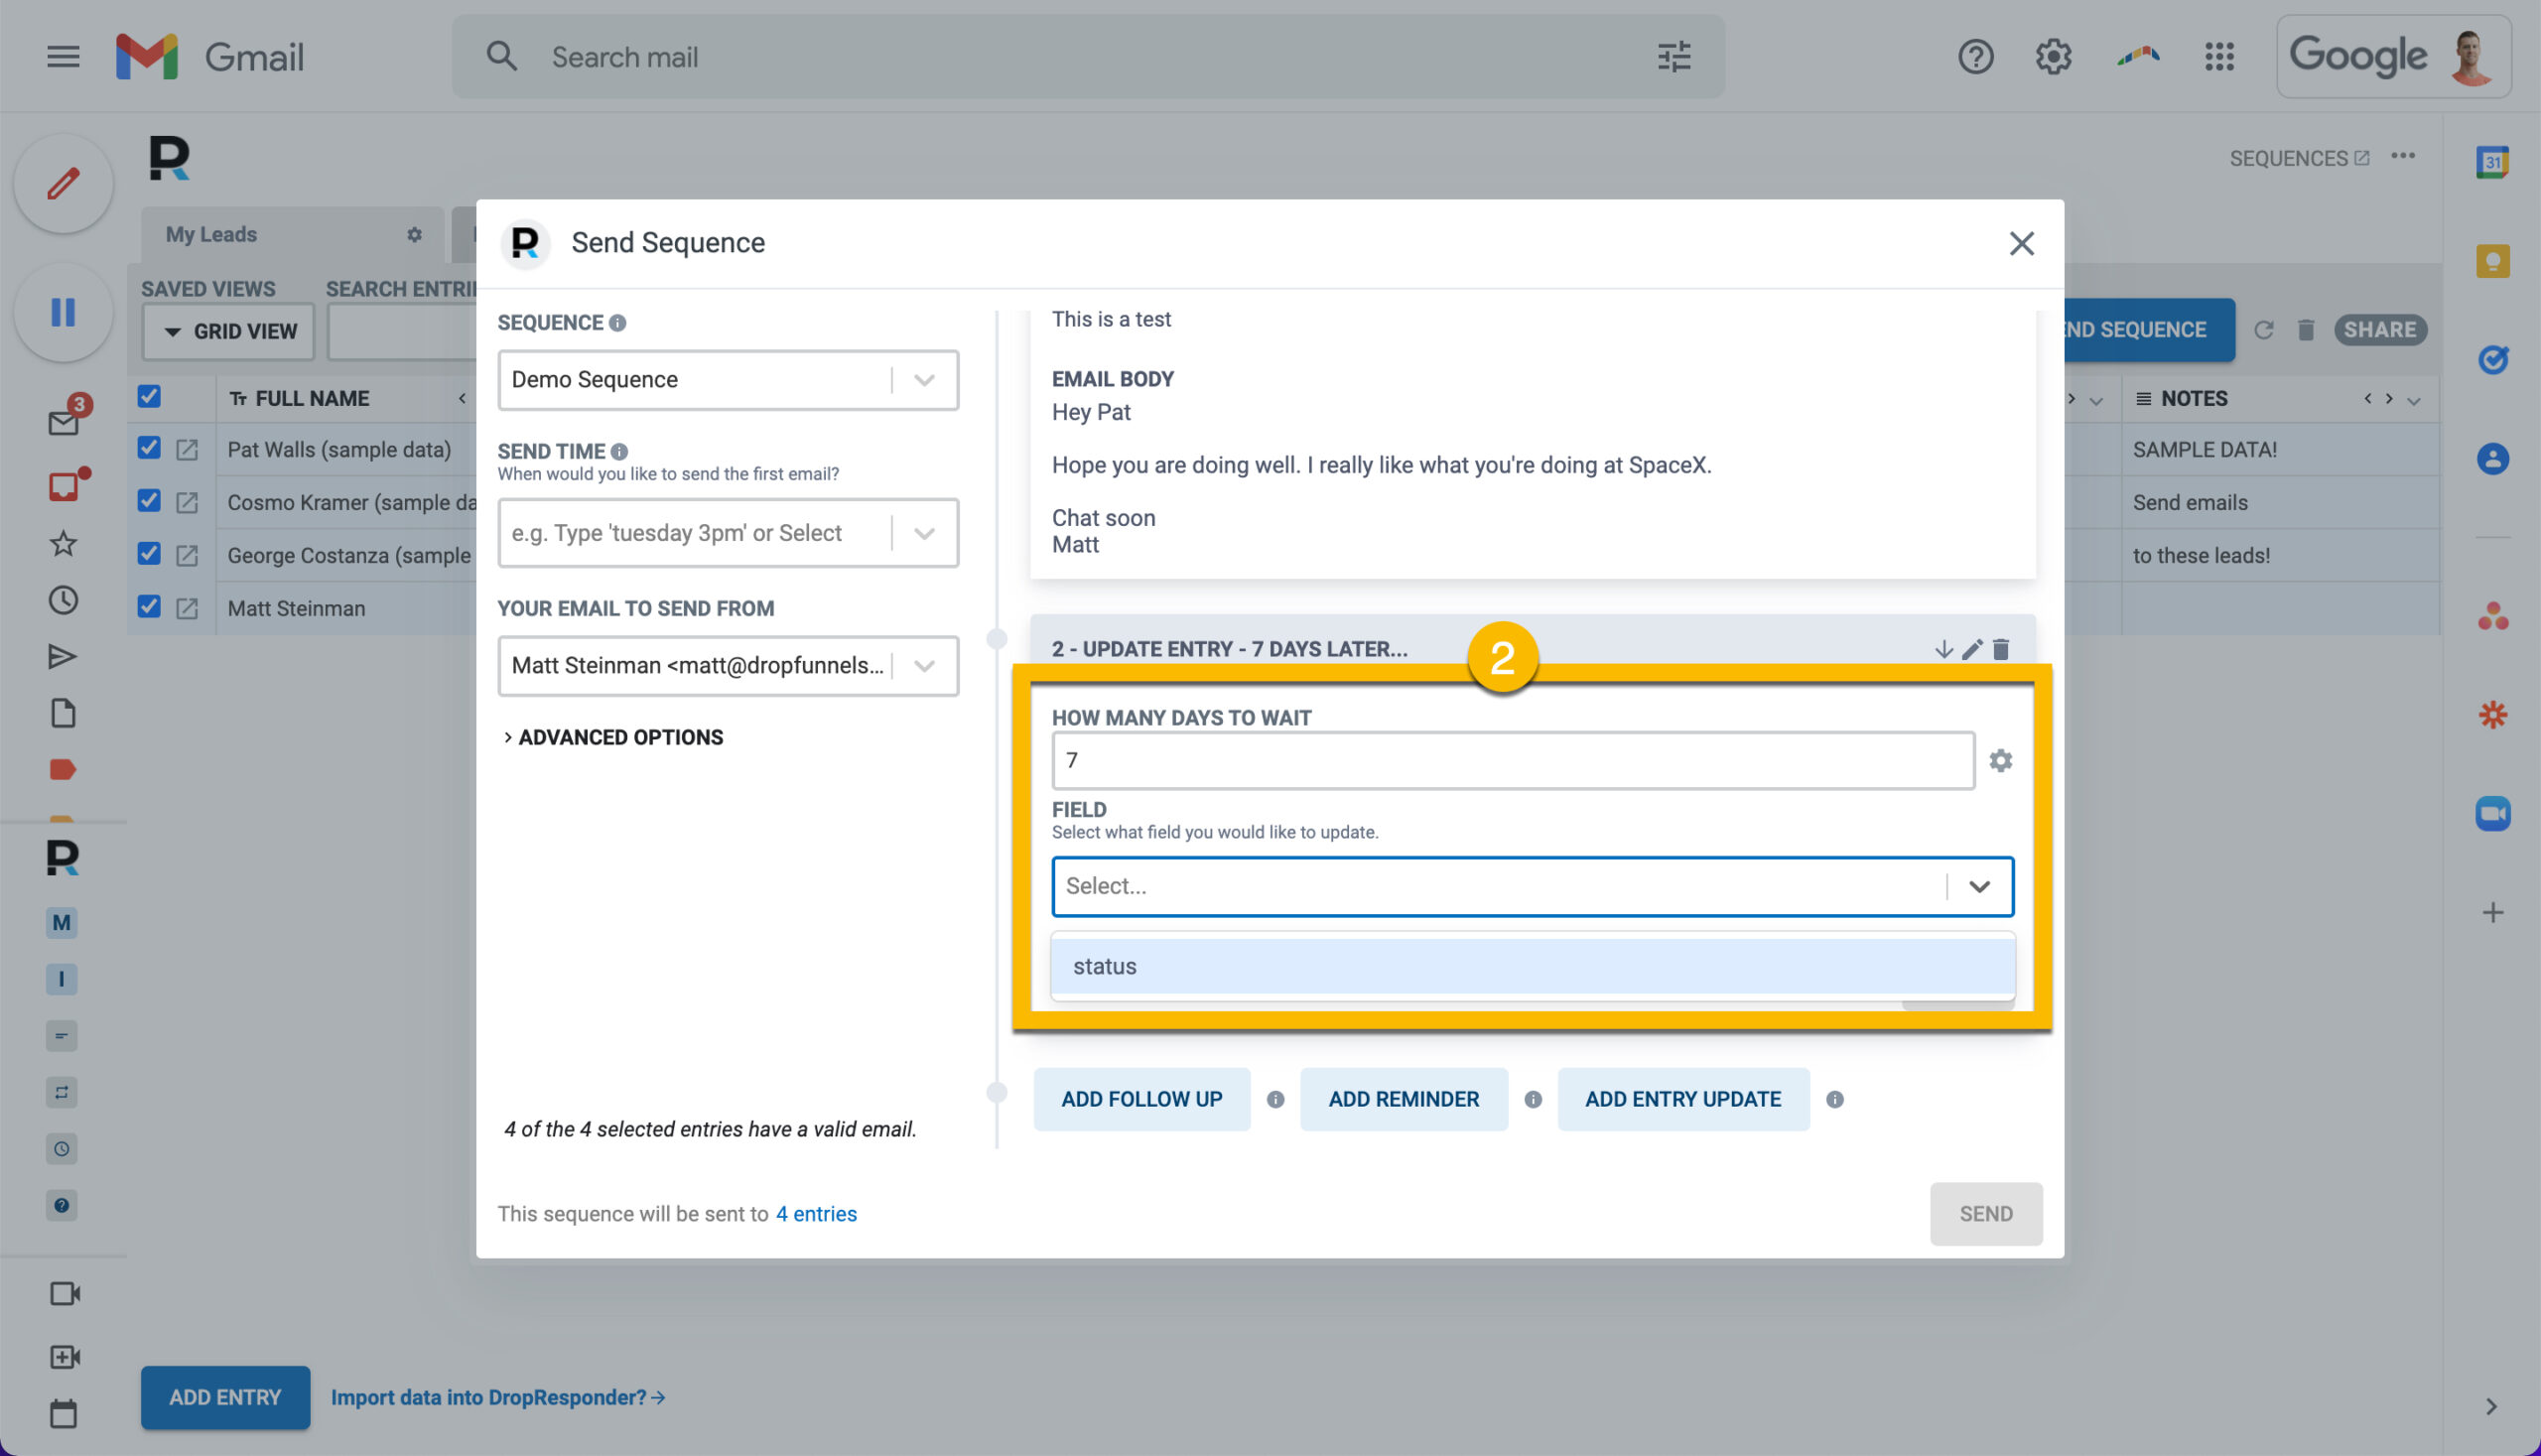Delete the Update Entry step via trash icon
The image size is (2541, 1456).
point(2000,650)
